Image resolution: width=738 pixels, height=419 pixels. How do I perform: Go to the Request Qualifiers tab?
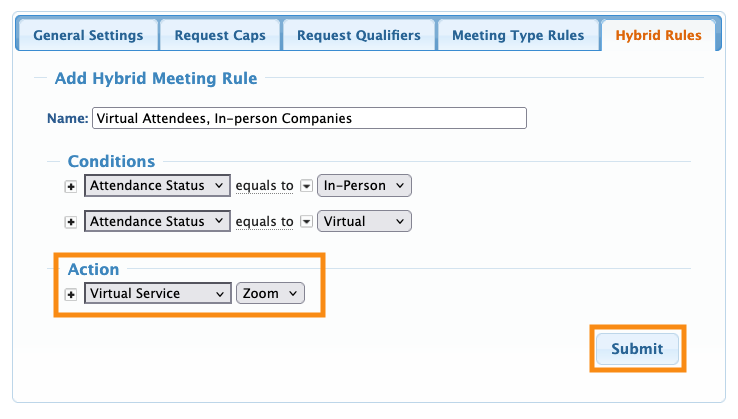(359, 36)
